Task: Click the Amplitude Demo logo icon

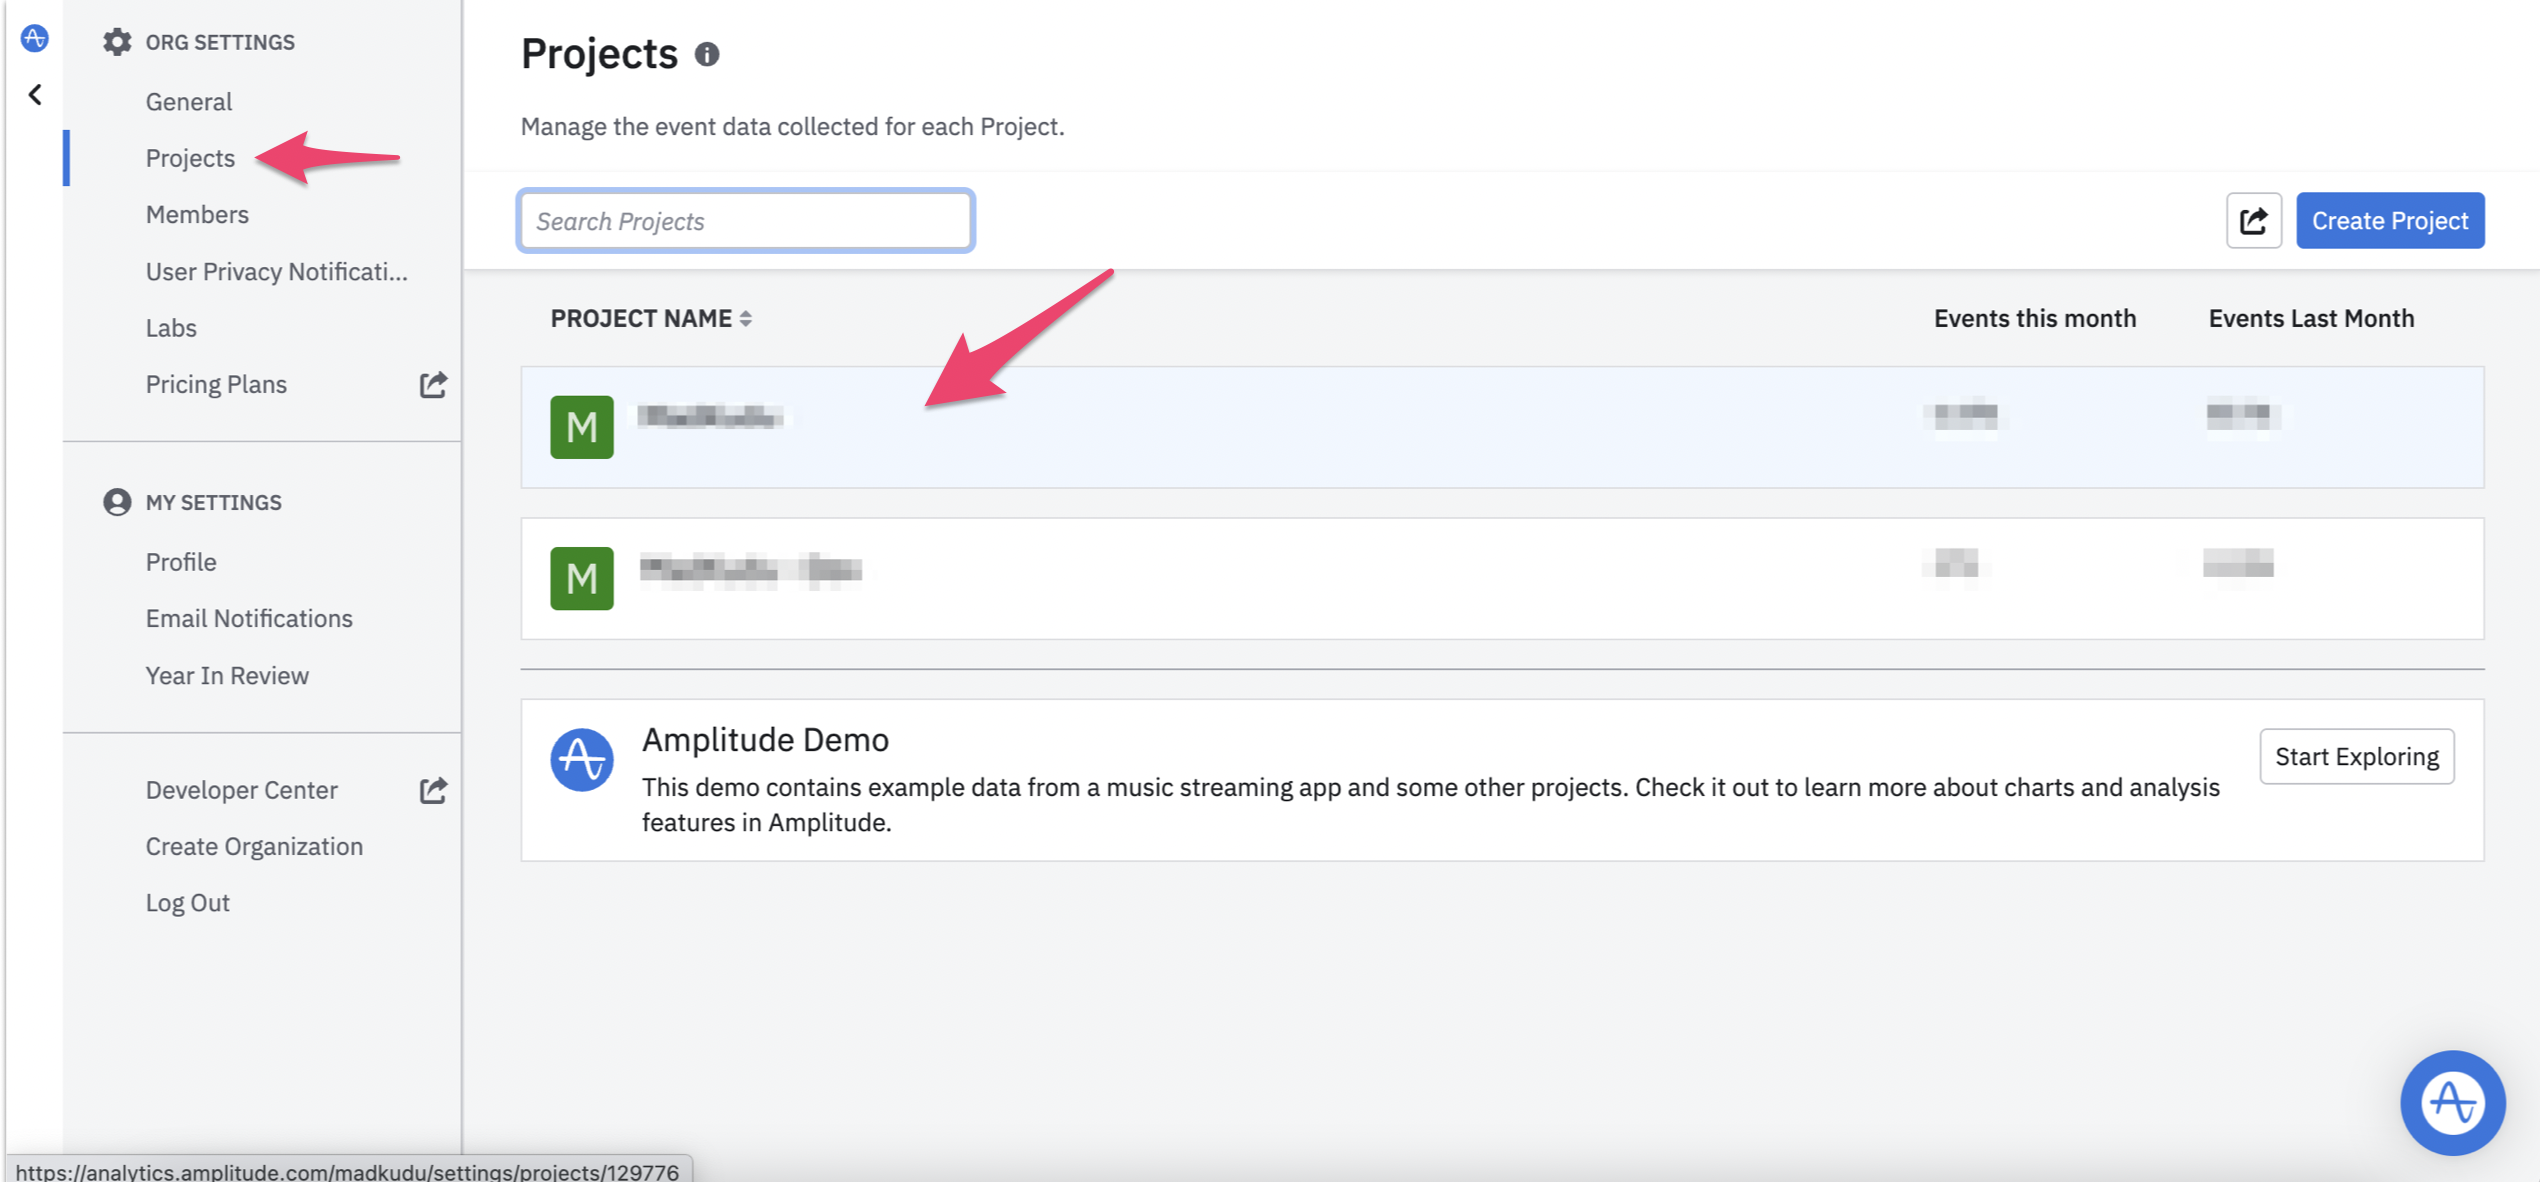Action: coord(582,760)
